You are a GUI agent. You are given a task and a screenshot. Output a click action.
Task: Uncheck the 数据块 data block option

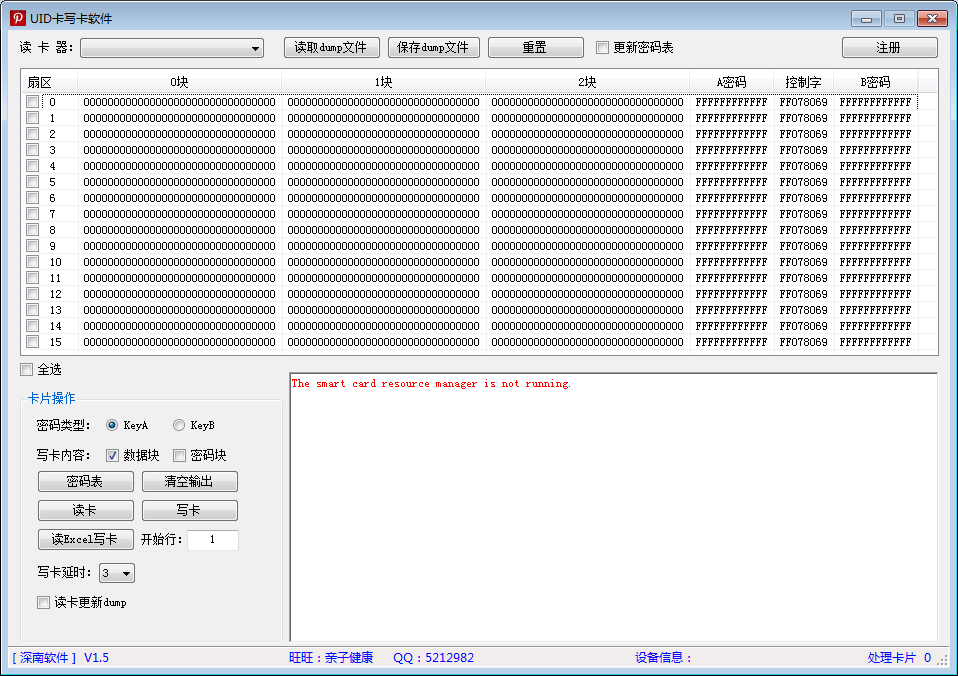coord(113,455)
